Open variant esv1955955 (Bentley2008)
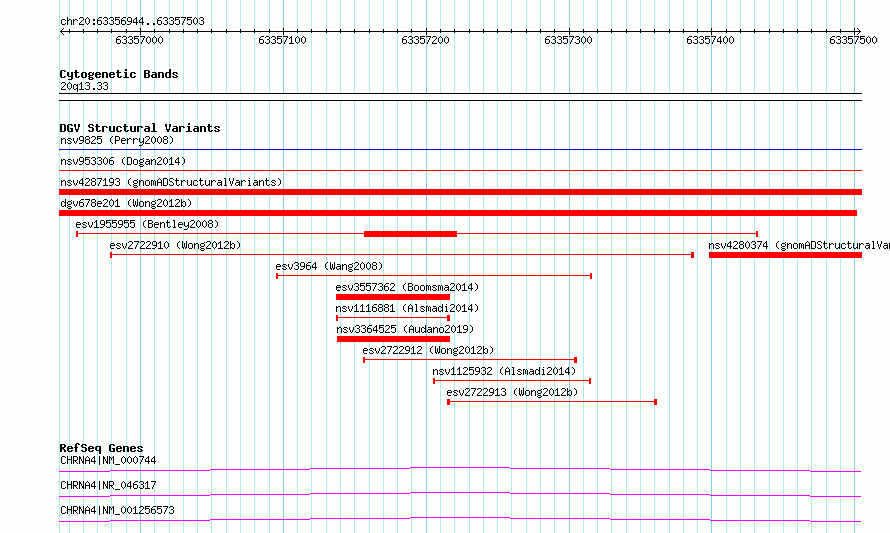Screen dimensions: 890x533 click(147, 224)
